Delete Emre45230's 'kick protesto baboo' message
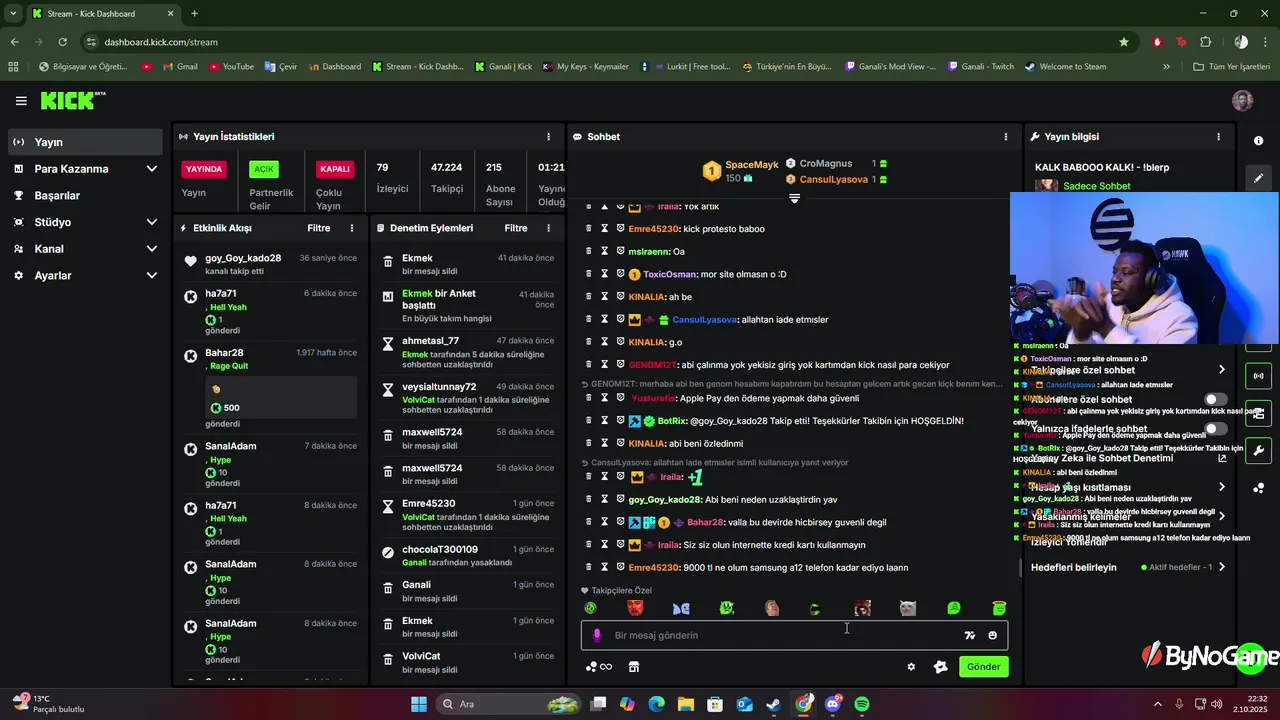Viewport: 1280px width, 720px height. click(589, 229)
